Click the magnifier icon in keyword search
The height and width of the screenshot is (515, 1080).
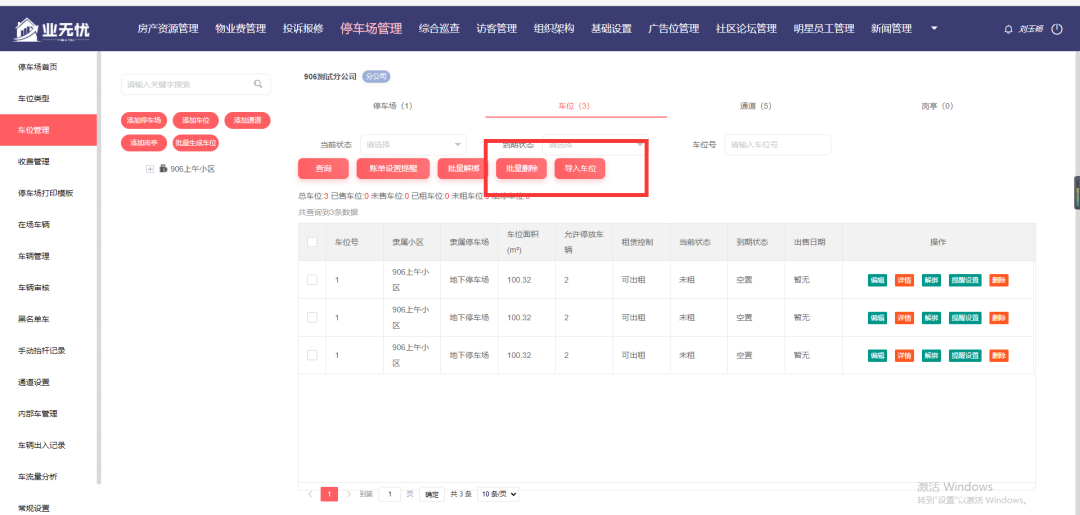point(258,84)
